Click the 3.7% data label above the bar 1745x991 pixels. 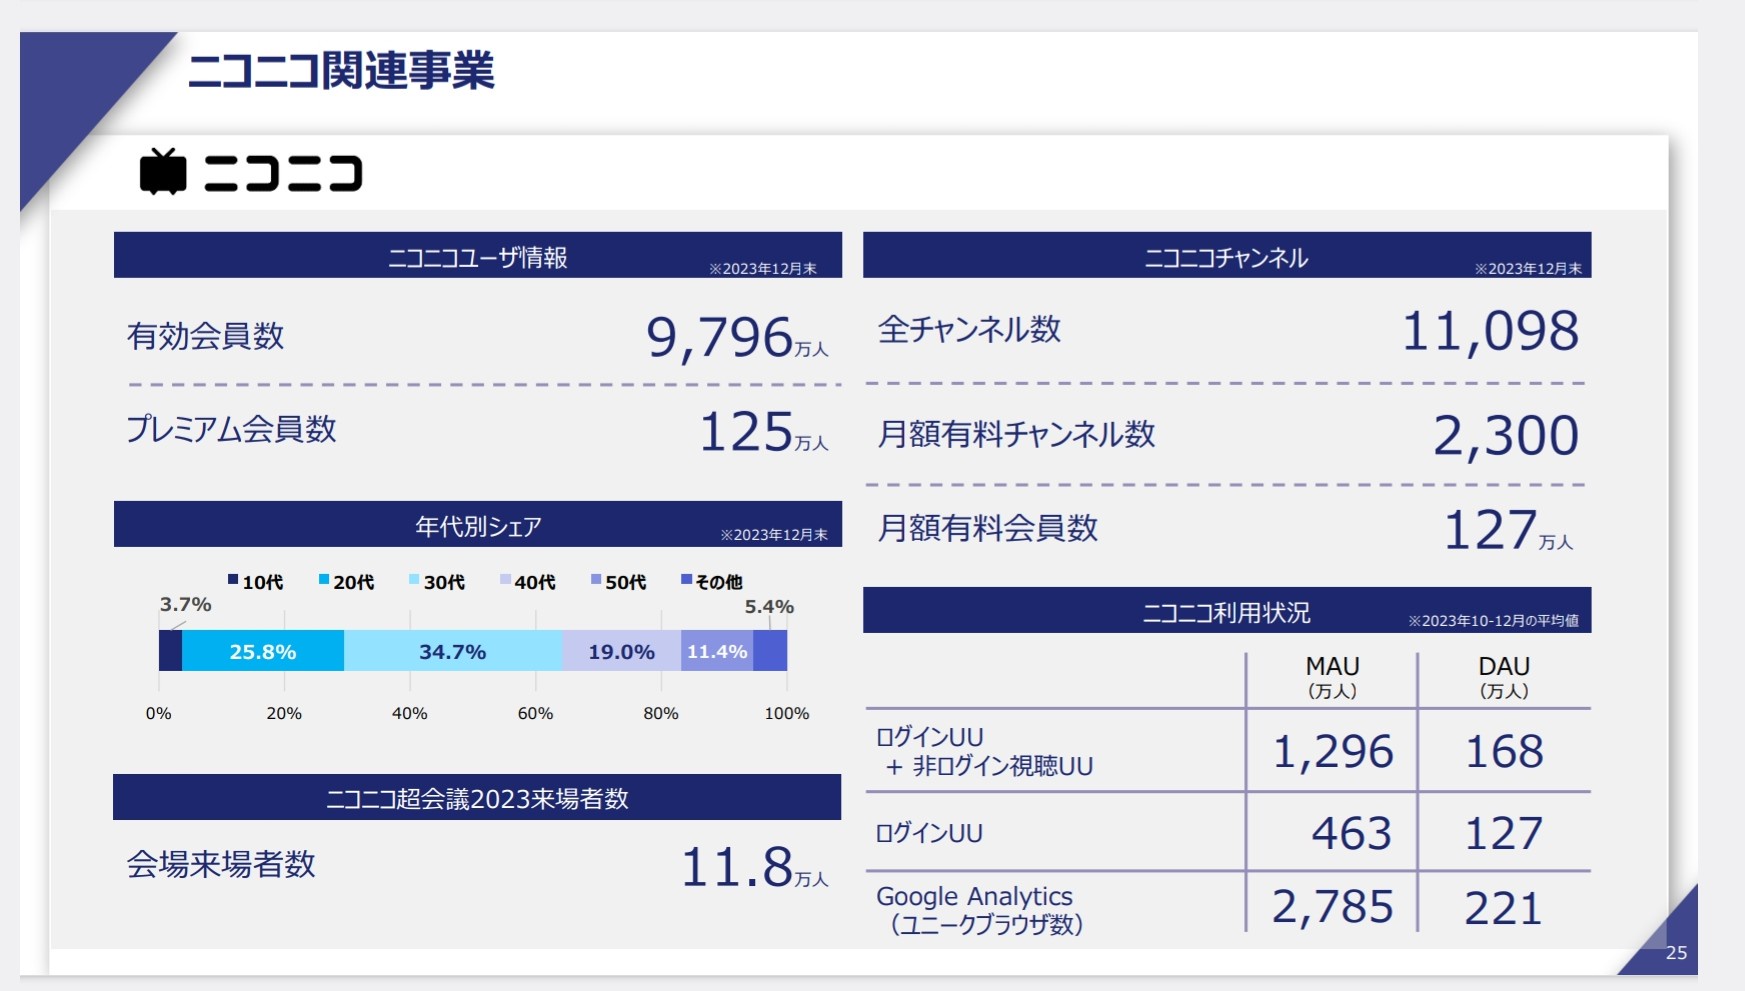[x=185, y=604]
